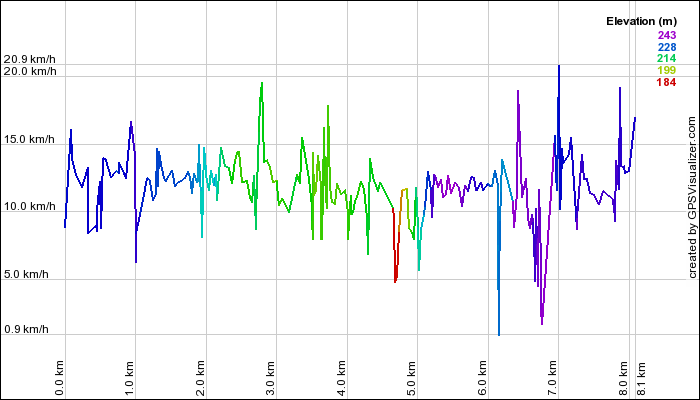Click the 0.0 km distance label

tap(59, 378)
